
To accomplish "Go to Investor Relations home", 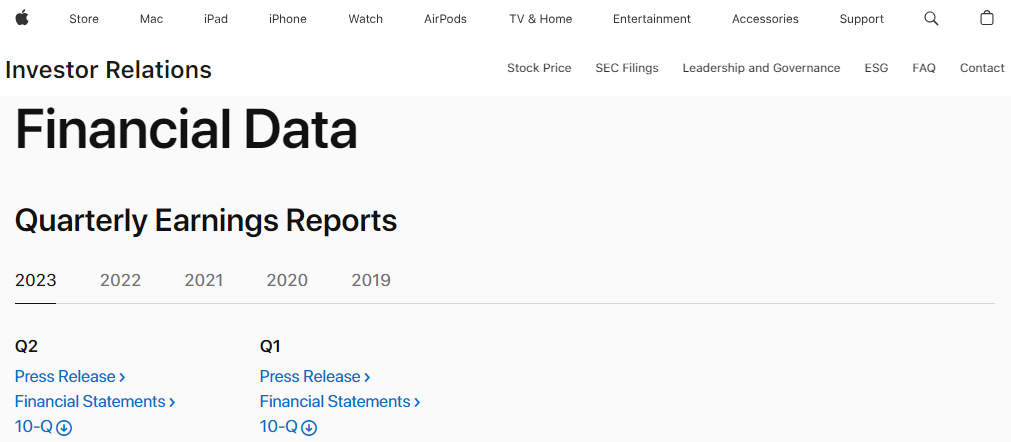I will click(x=108, y=70).
